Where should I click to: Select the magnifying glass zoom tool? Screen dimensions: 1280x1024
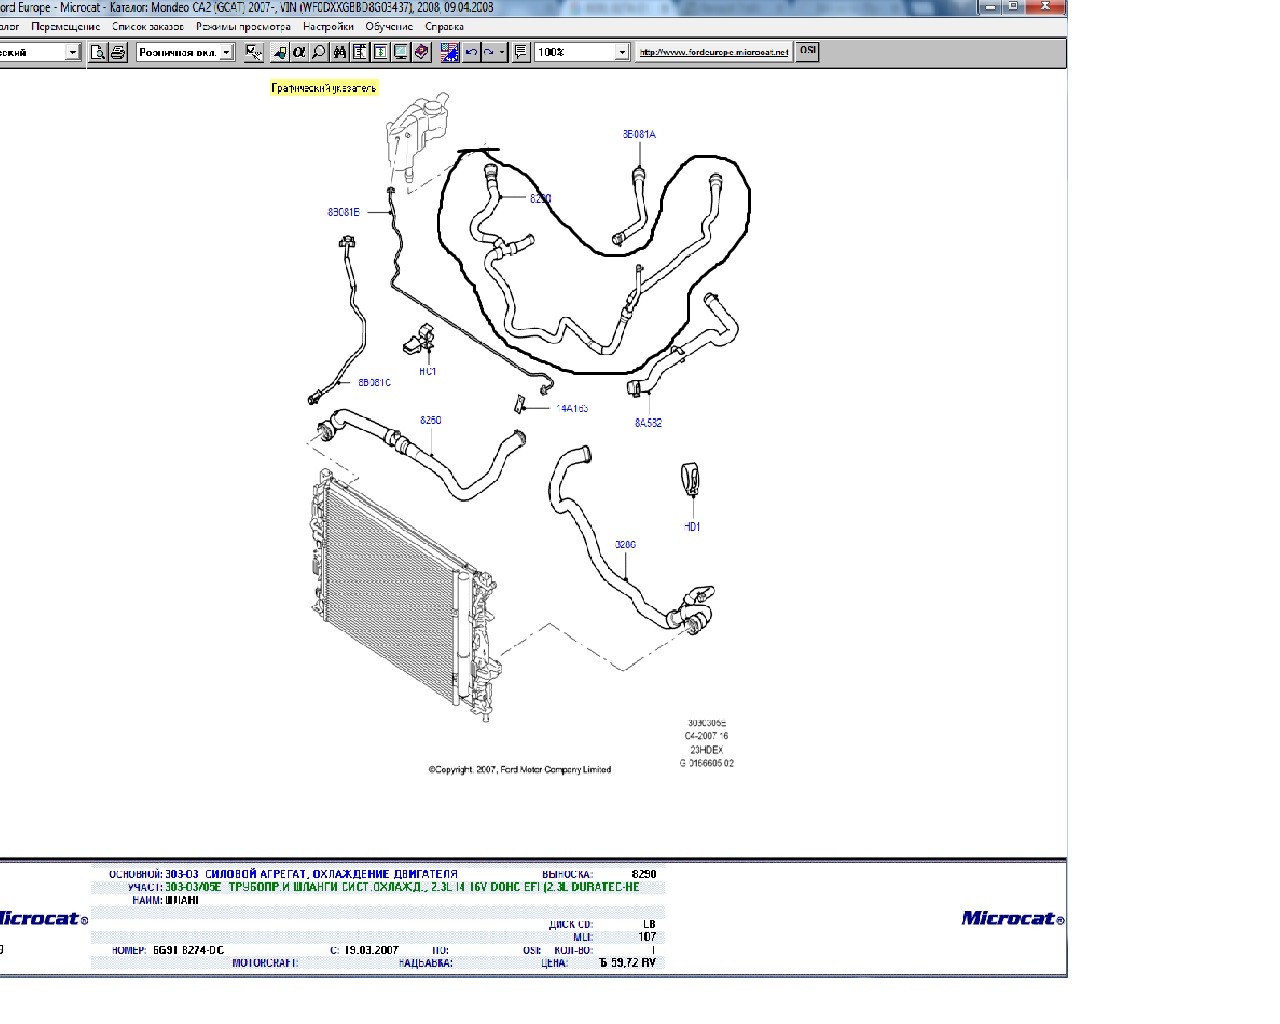[x=319, y=52]
